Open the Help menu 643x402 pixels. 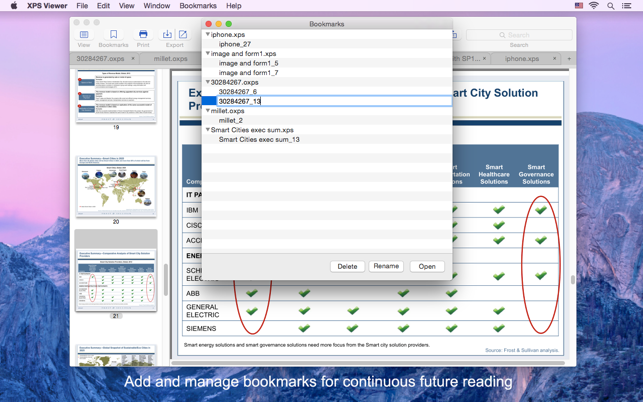tap(234, 6)
